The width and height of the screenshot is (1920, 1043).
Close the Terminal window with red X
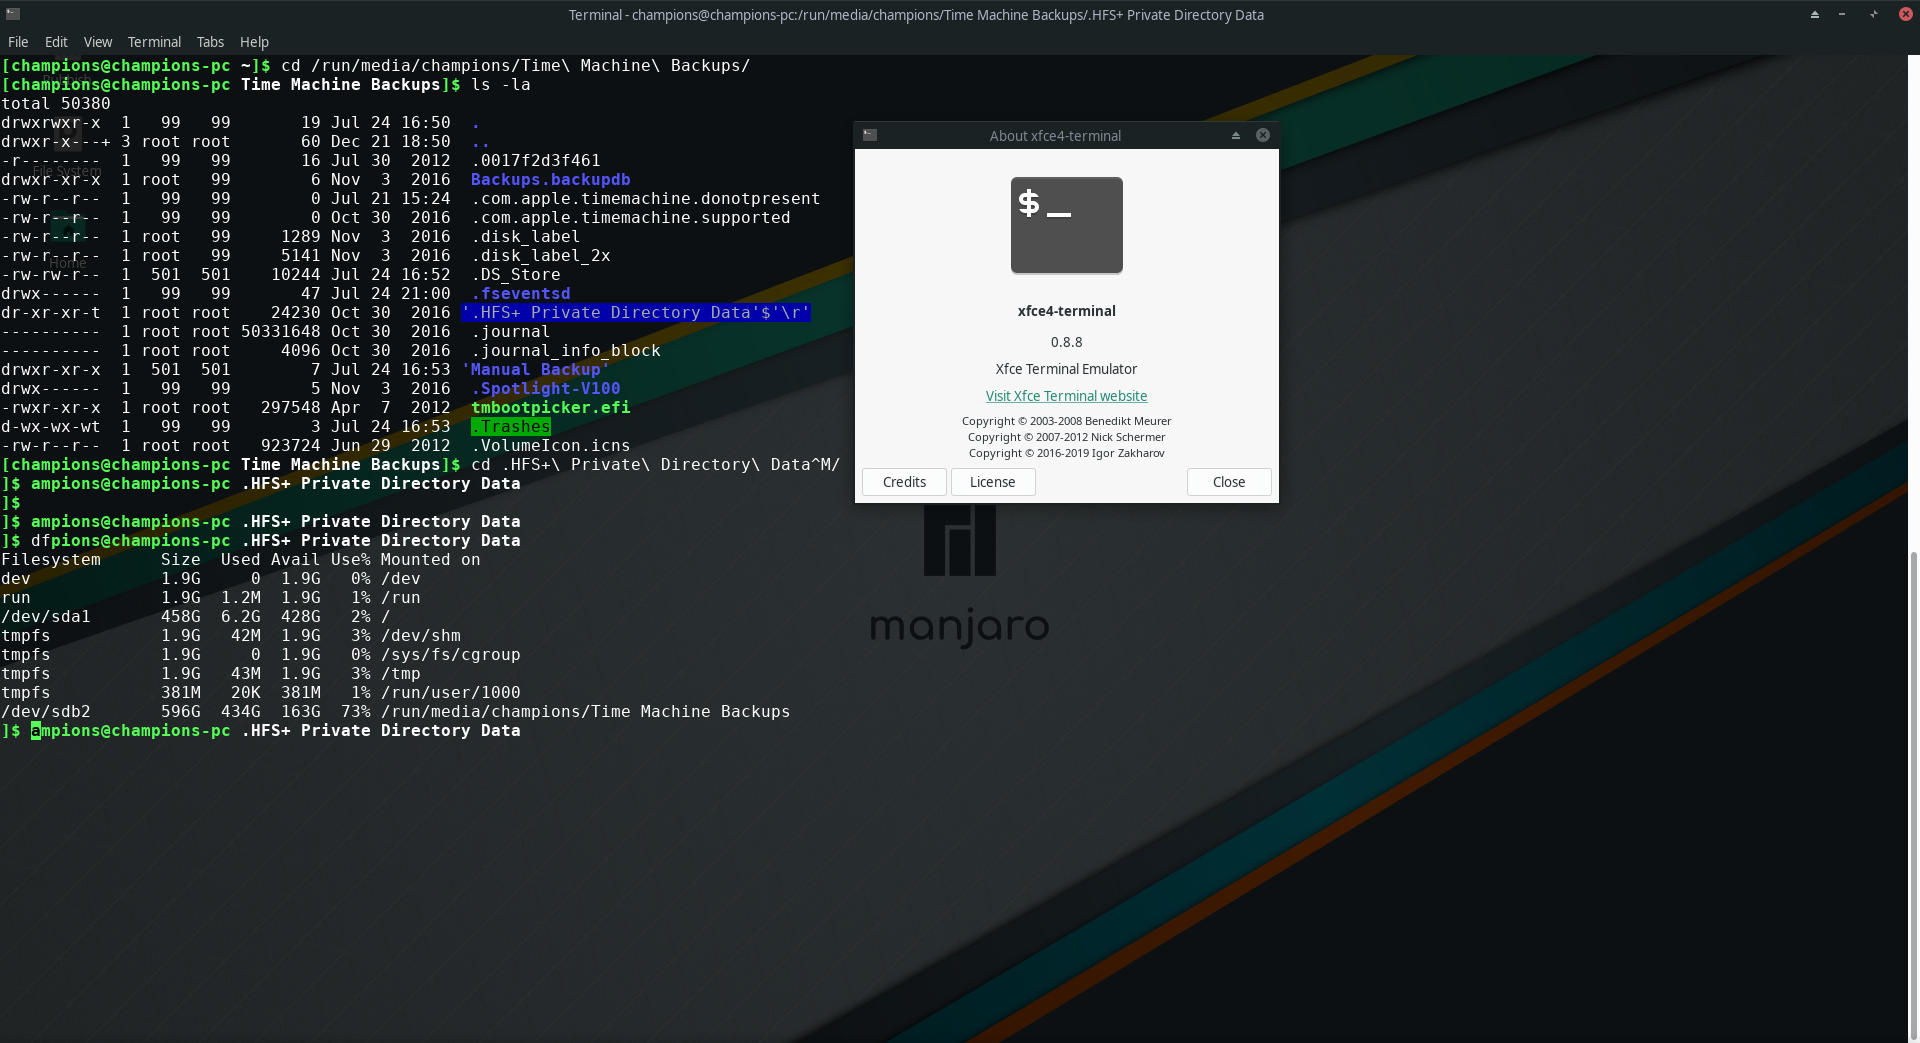tap(1905, 14)
